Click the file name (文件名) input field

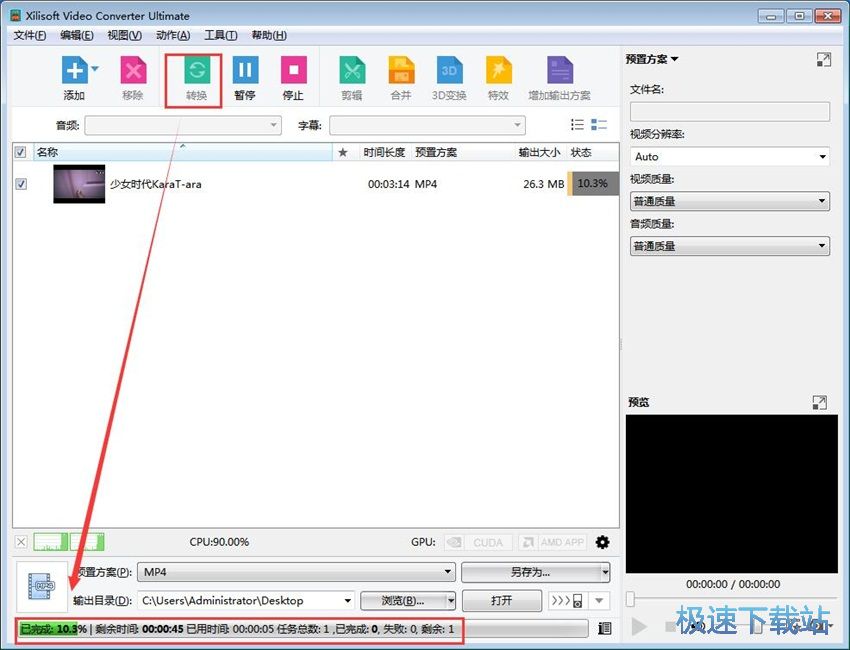(730, 112)
